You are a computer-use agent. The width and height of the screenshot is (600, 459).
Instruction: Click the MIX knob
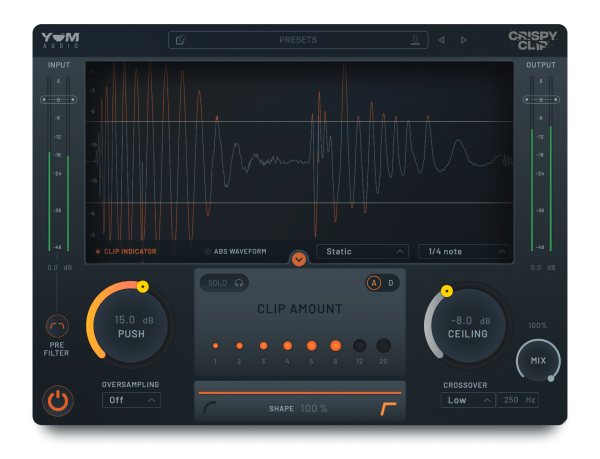pos(538,360)
